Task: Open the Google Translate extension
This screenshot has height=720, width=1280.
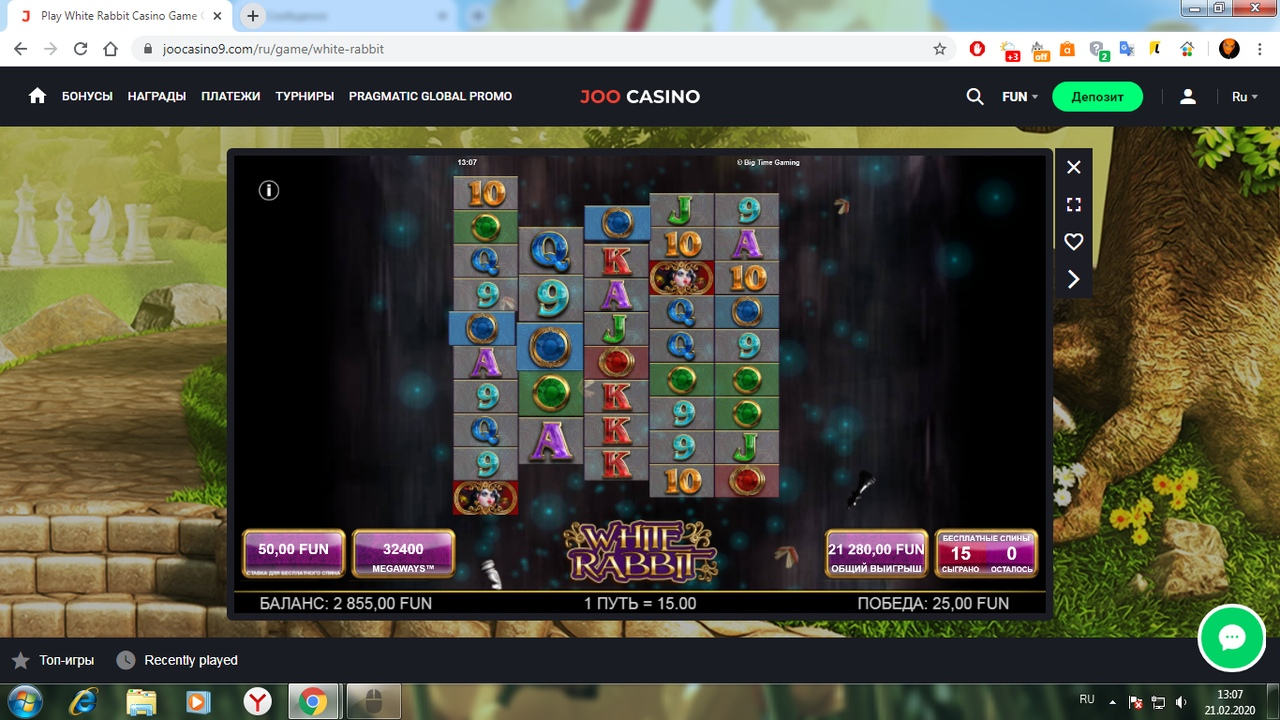Action: tap(1127, 48)
